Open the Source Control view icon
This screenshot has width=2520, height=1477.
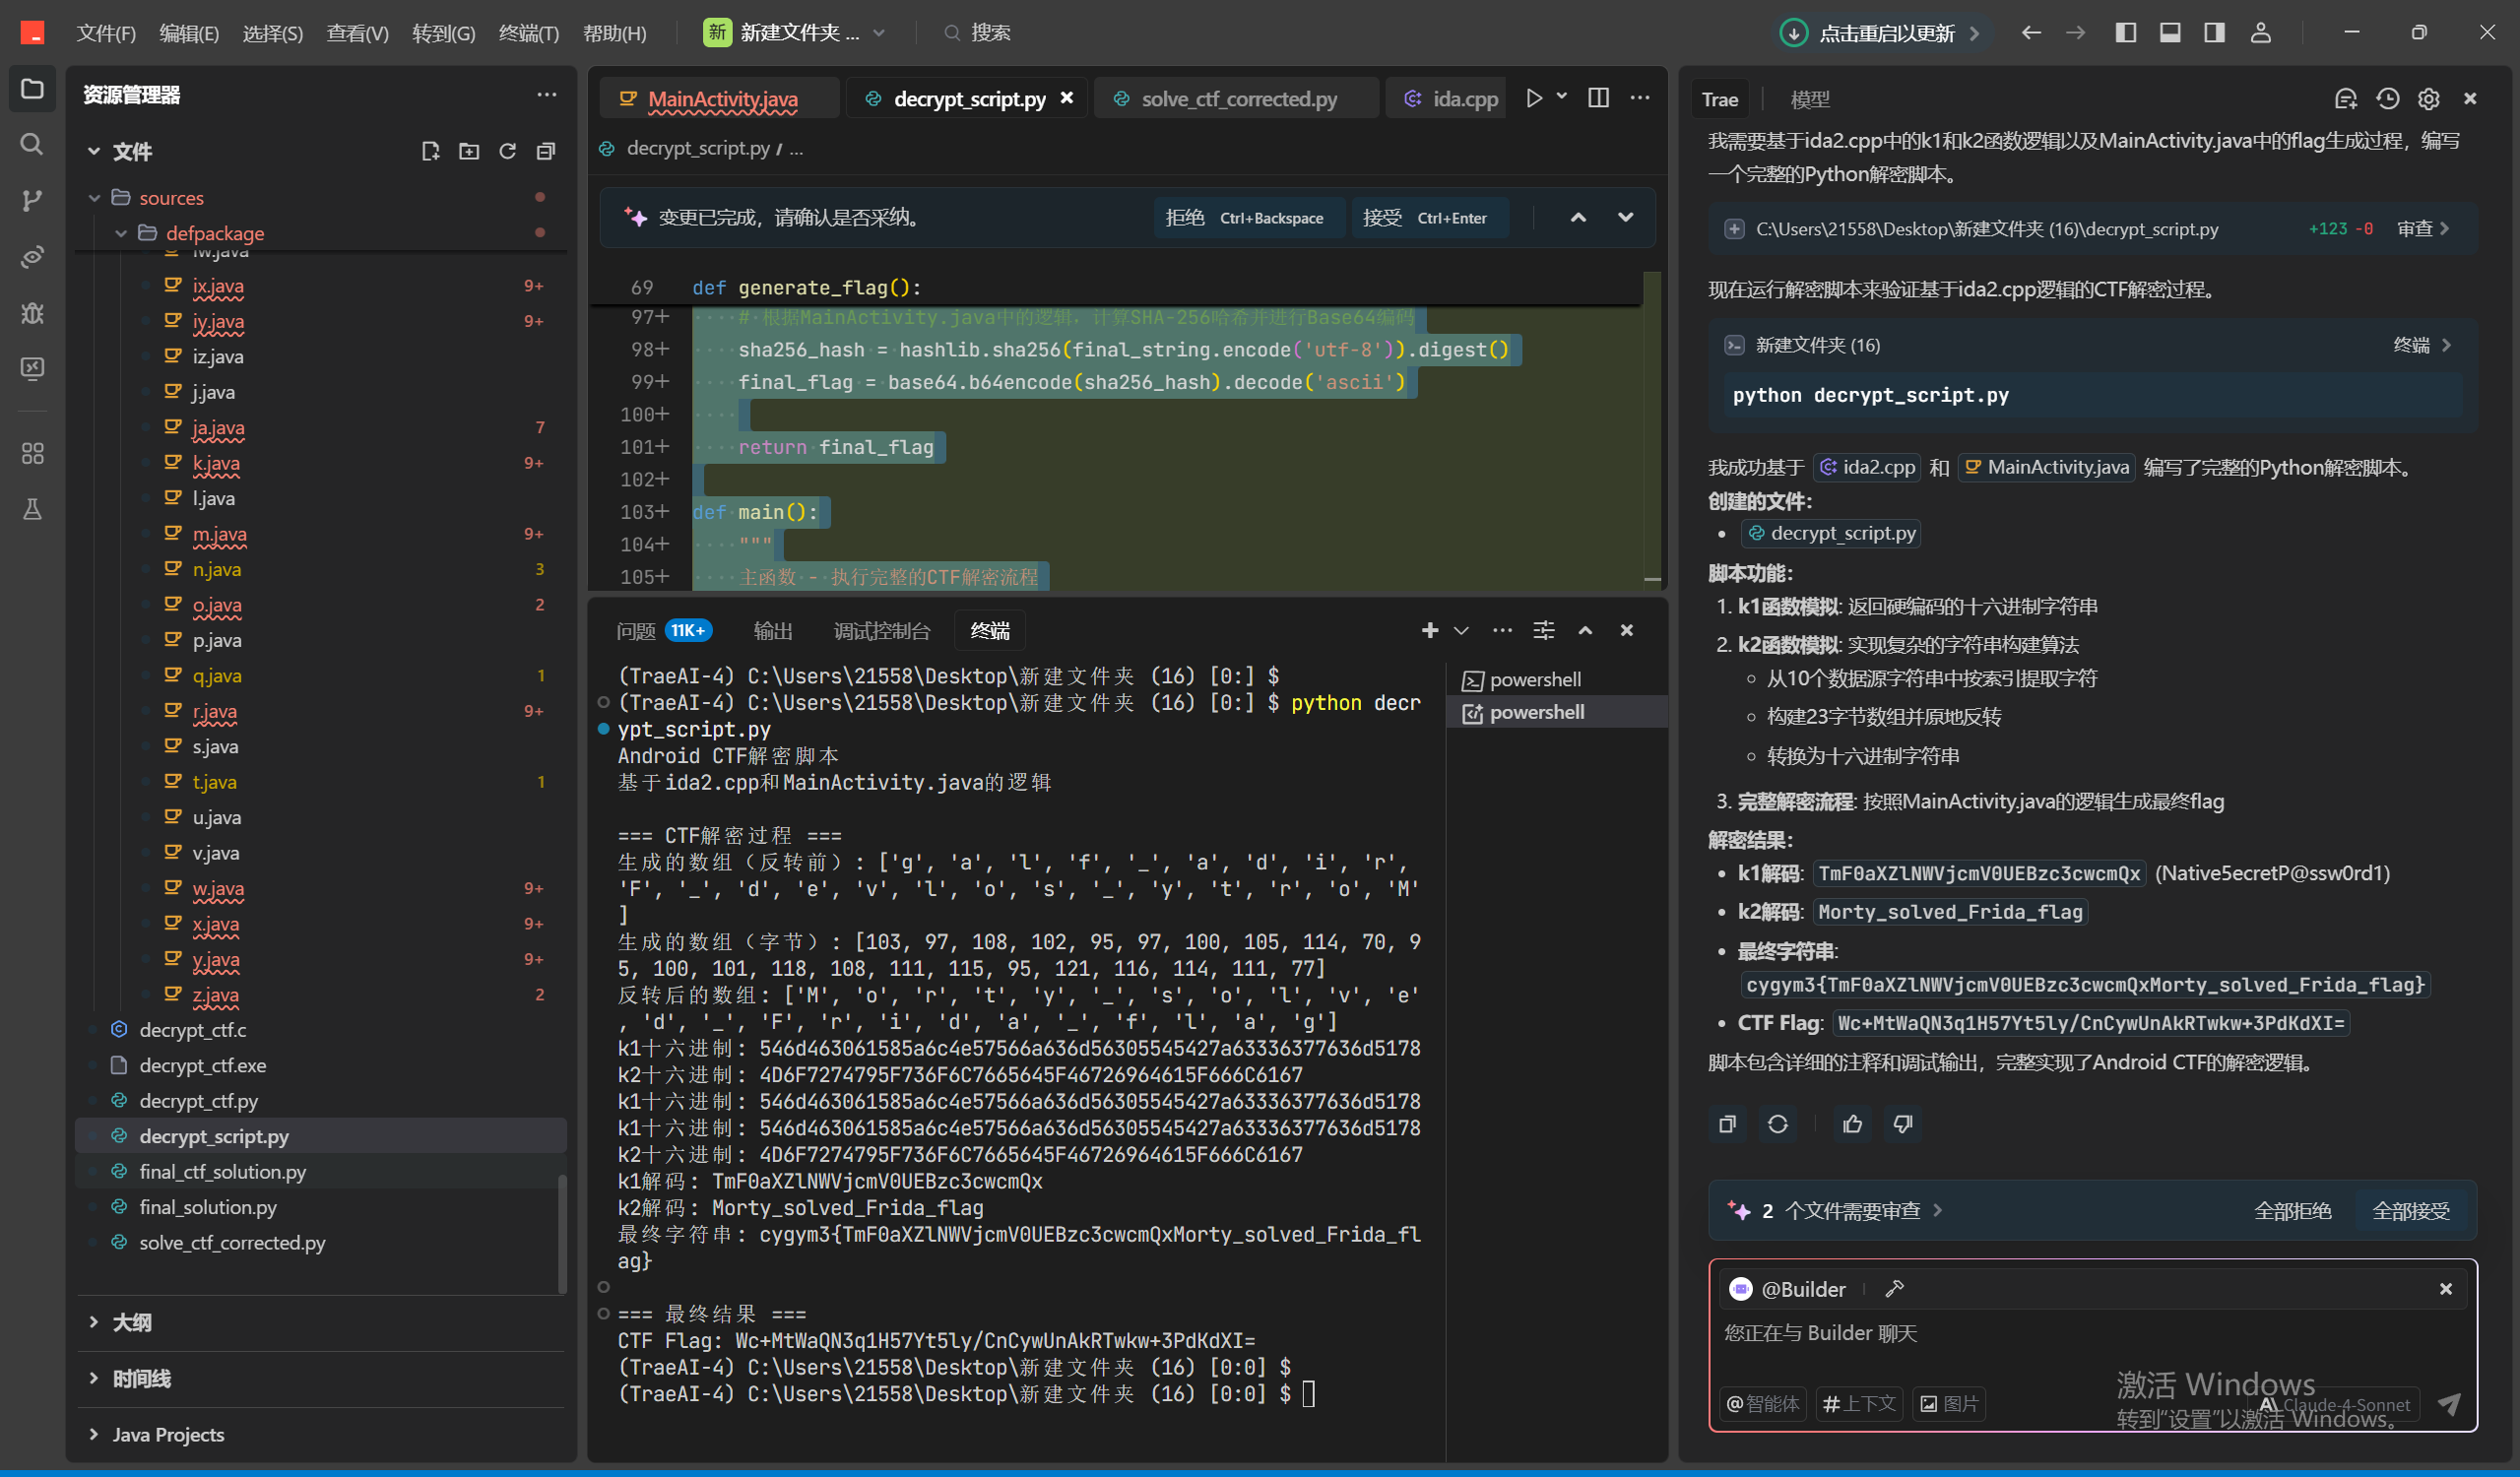32,200
